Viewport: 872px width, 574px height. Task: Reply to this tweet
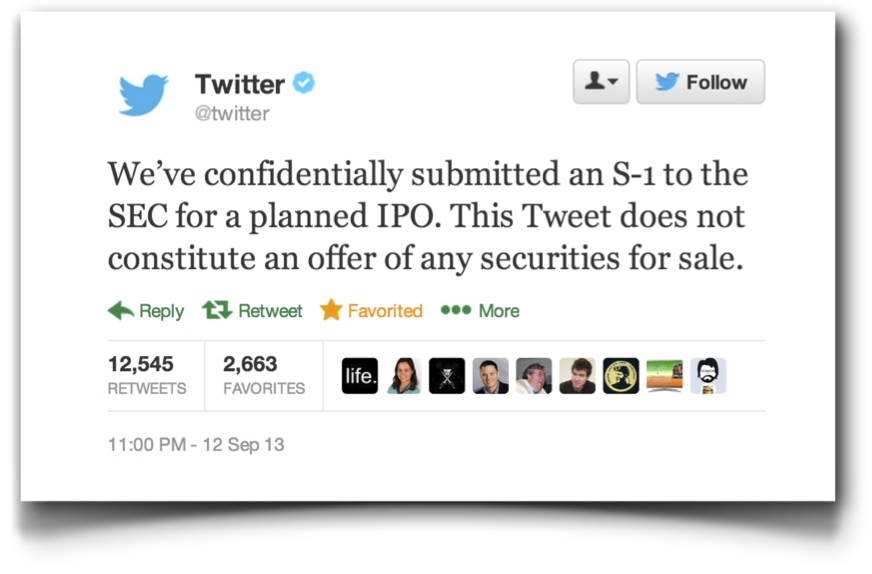pos(146,311)
